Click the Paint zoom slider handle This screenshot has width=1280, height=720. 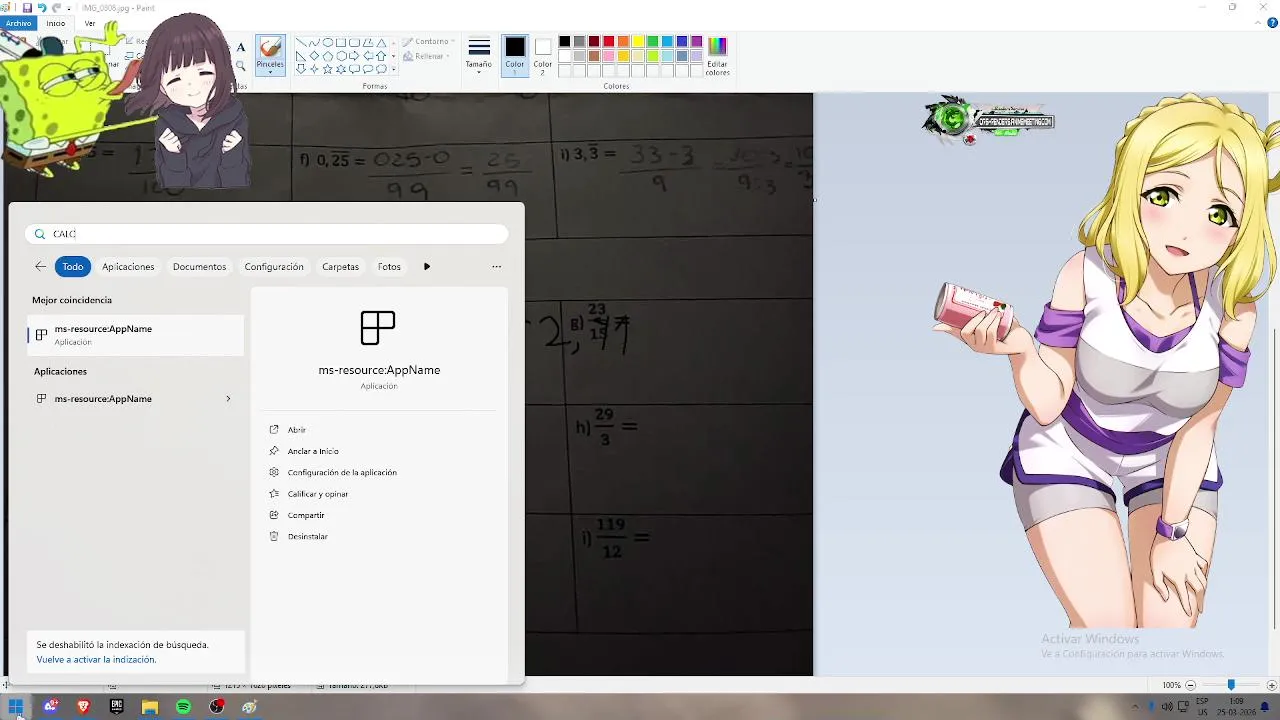[x=1231, y=685]
